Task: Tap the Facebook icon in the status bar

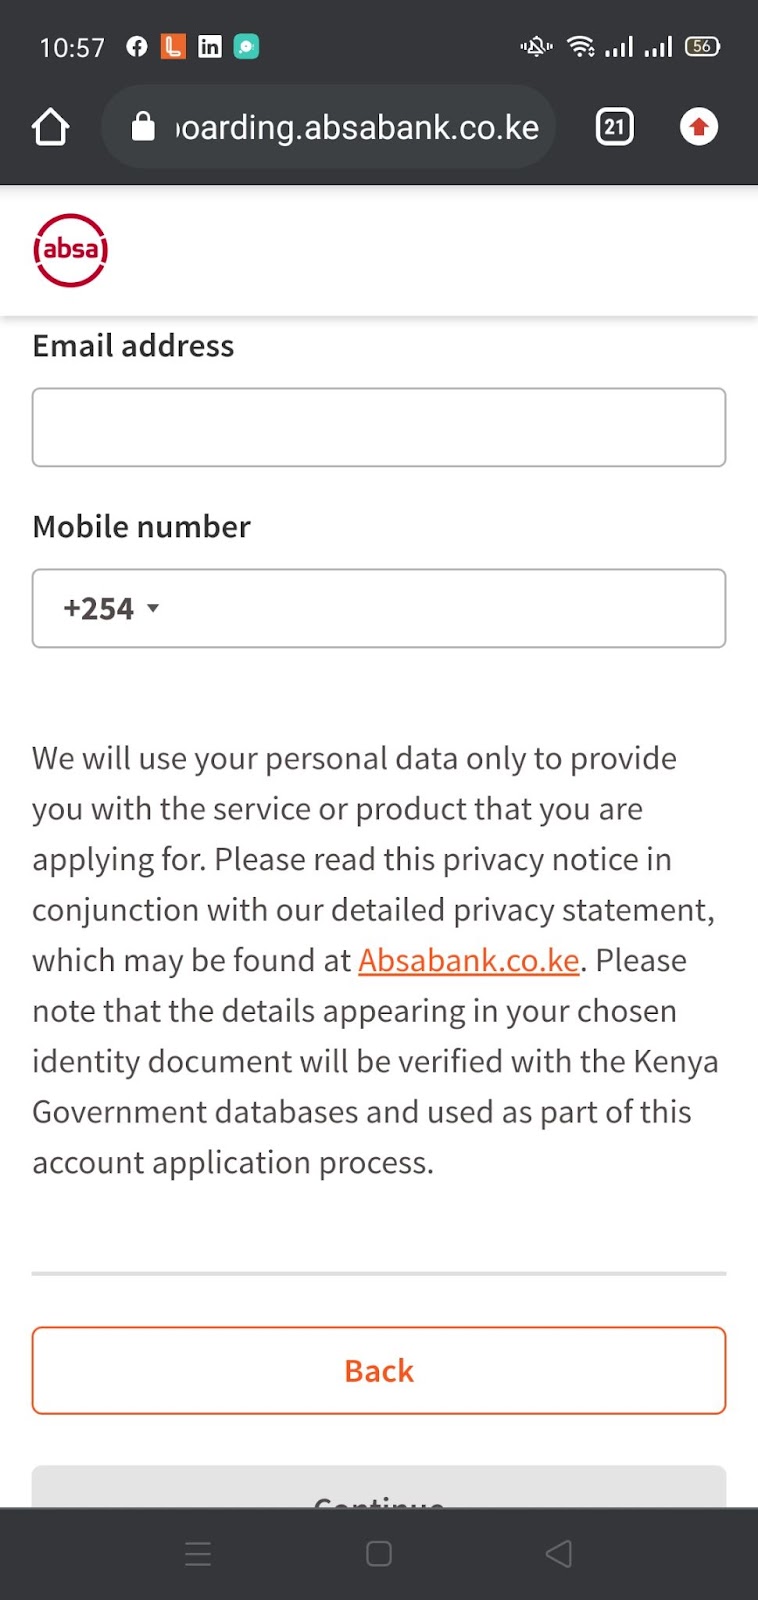Action: coord(137,46)
